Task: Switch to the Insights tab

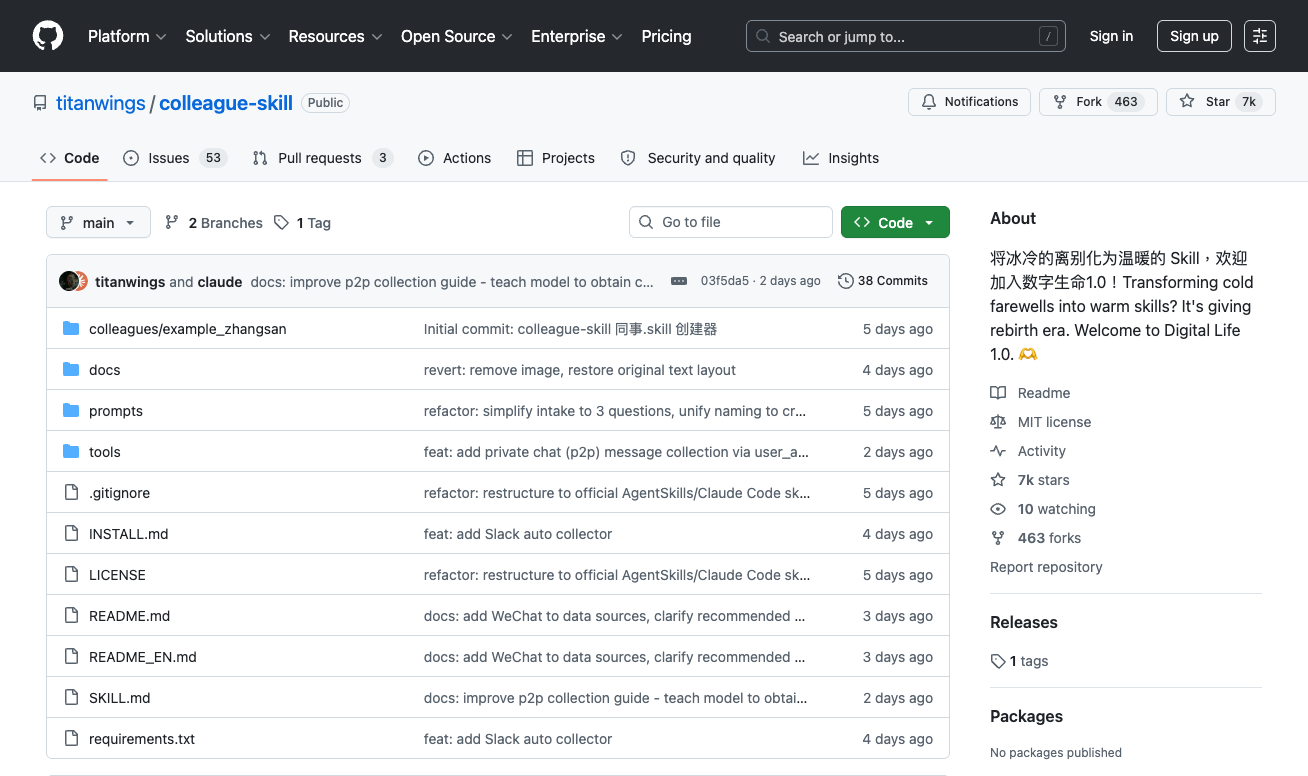Action: 840,158
